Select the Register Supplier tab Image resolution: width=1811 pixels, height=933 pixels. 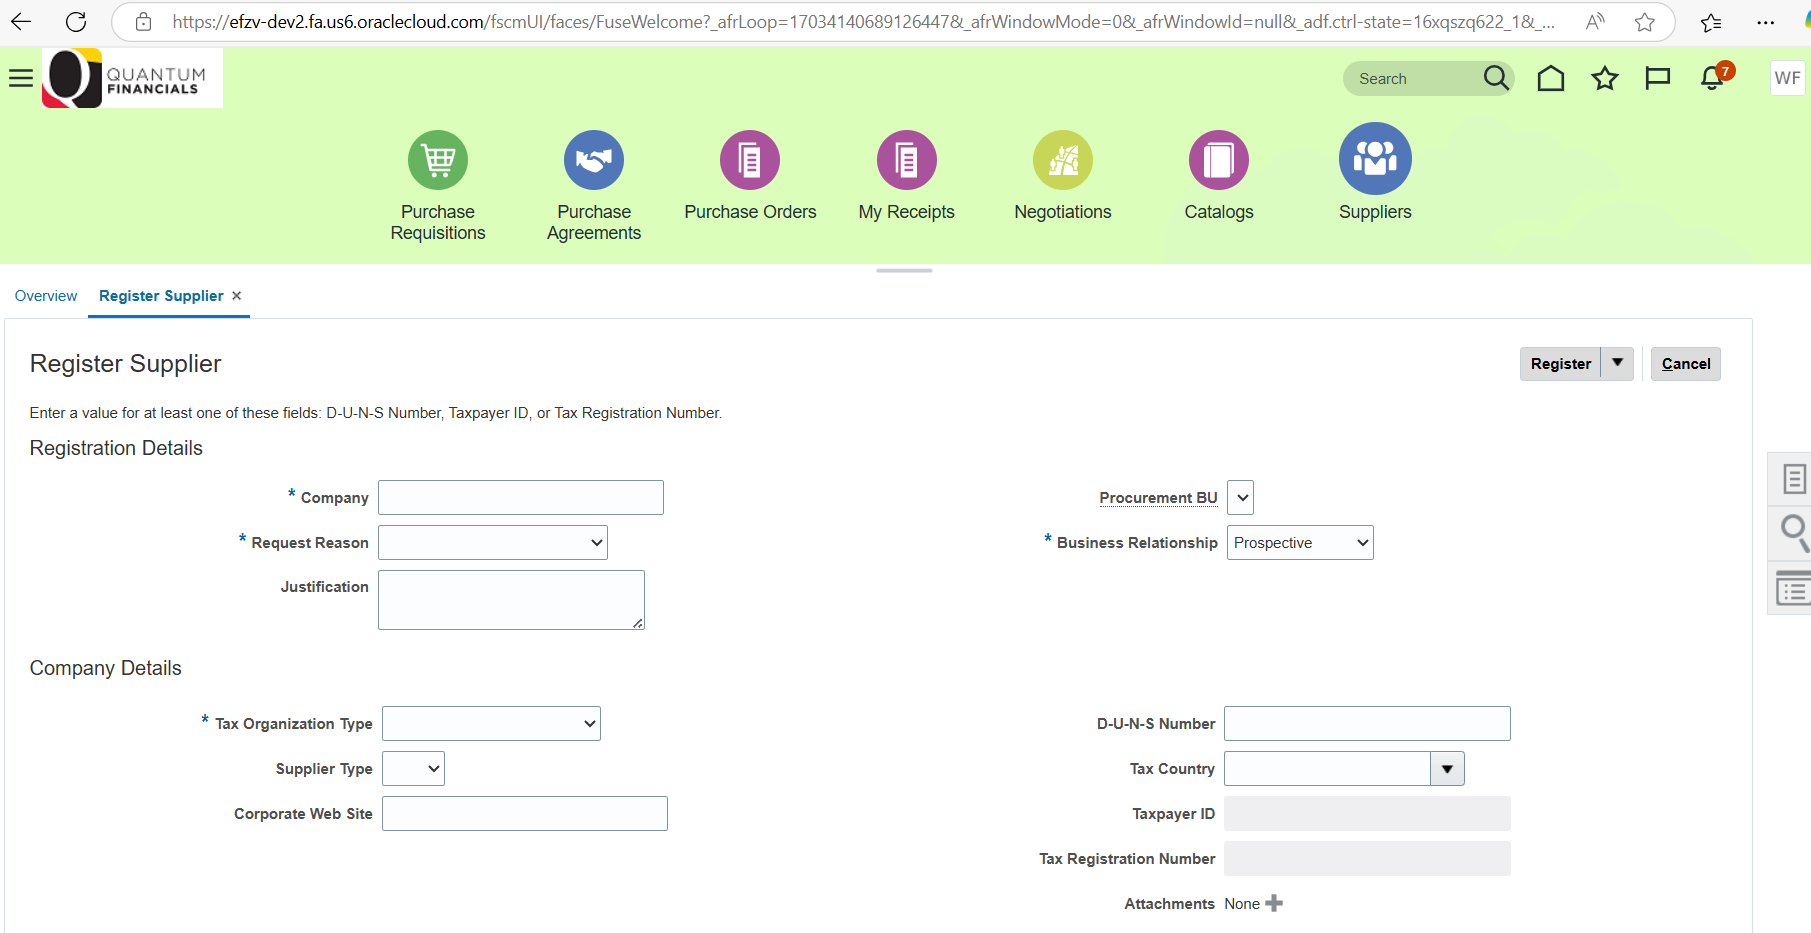click(x=161, y=295)
